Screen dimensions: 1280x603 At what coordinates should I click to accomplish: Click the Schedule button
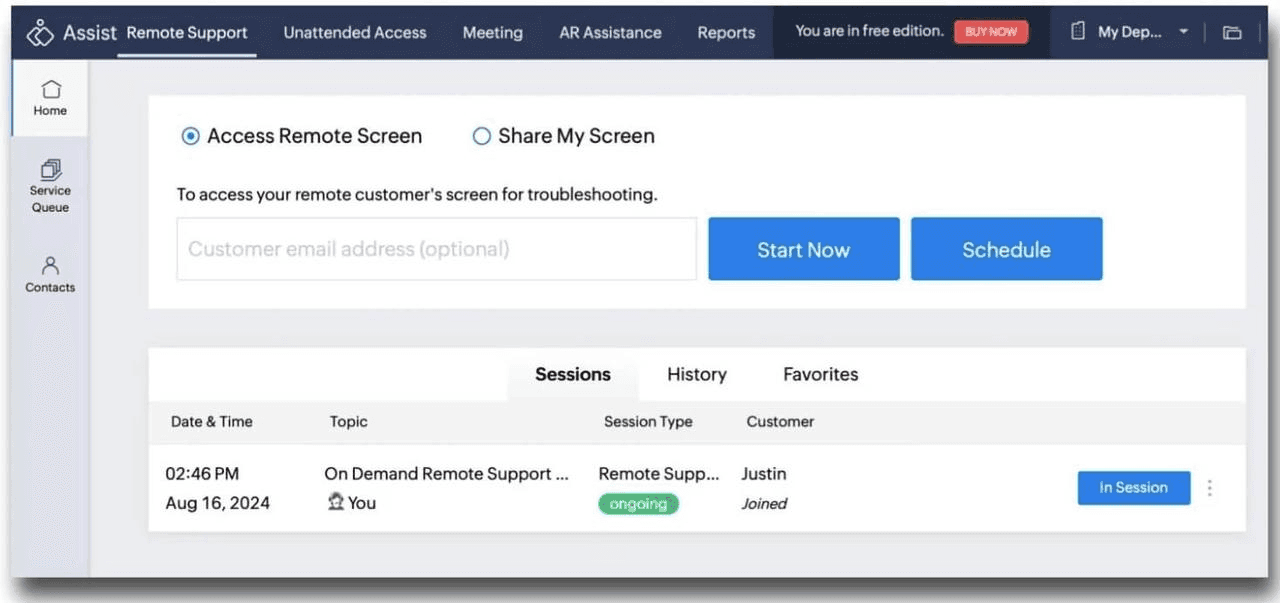[1006, 249]
